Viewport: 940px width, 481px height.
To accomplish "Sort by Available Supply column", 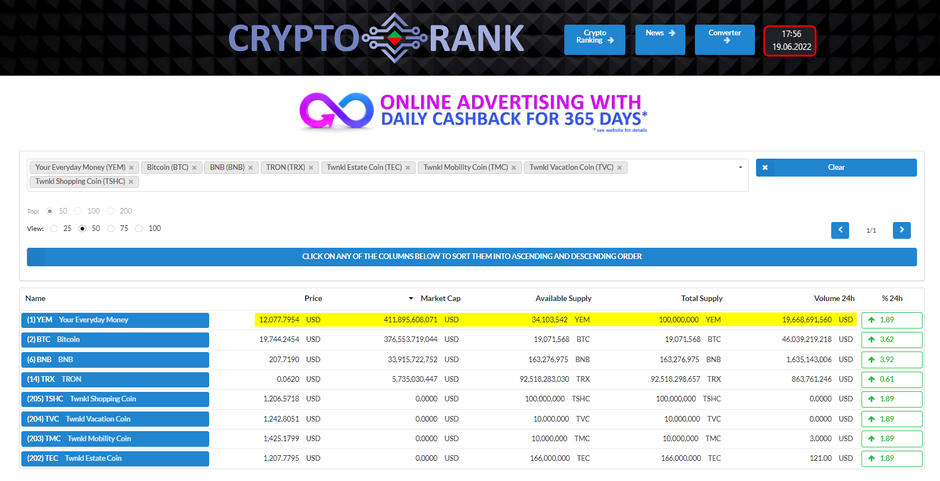I will click(564, 298).
